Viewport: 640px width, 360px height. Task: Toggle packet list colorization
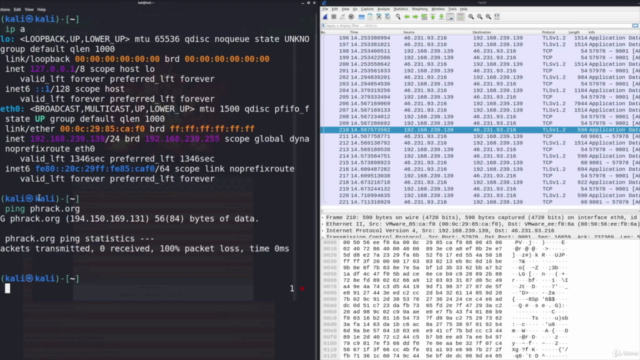point(460,17)
